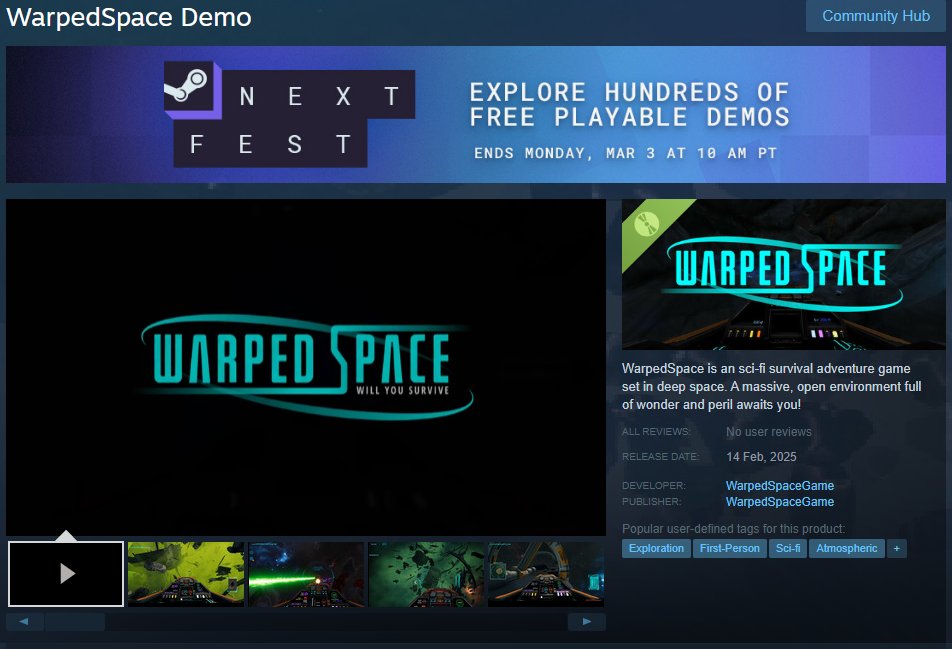Select the Atmospheric tag
This screenshot has width=952, height=649.
[x=846, y=548]
